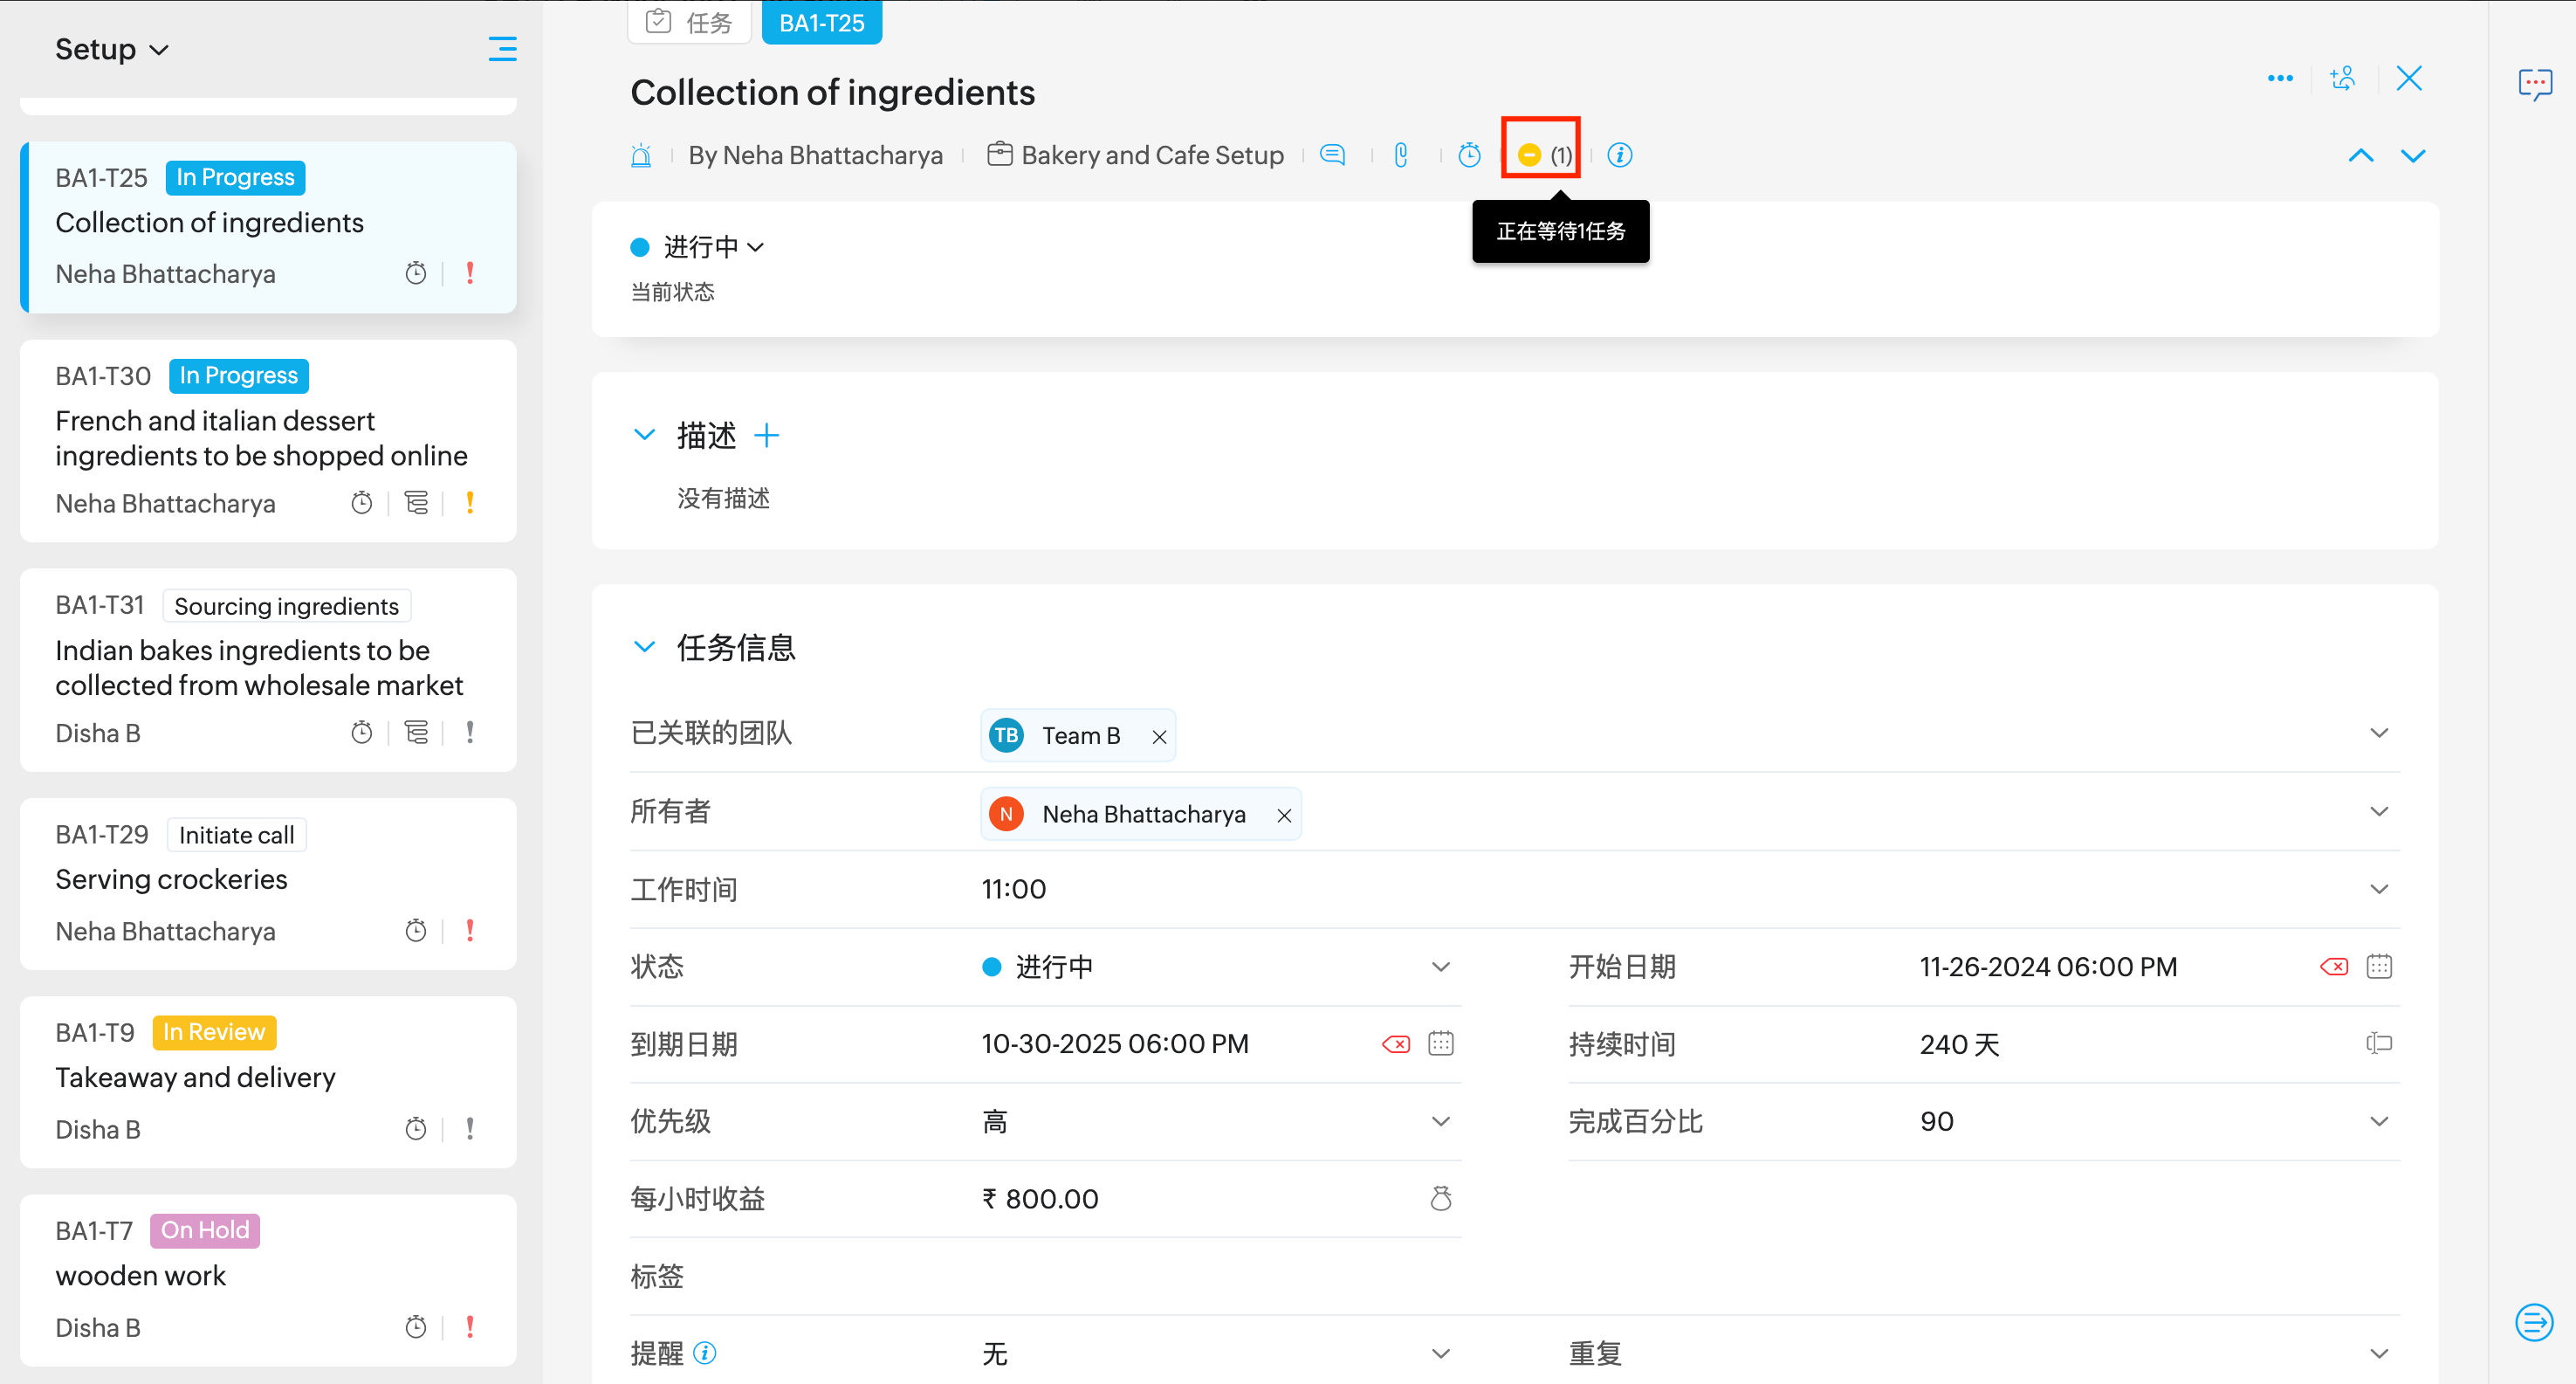Click the yellow waiting-task dependency icon
2576x1384 pixels.
coord(1529,155)
